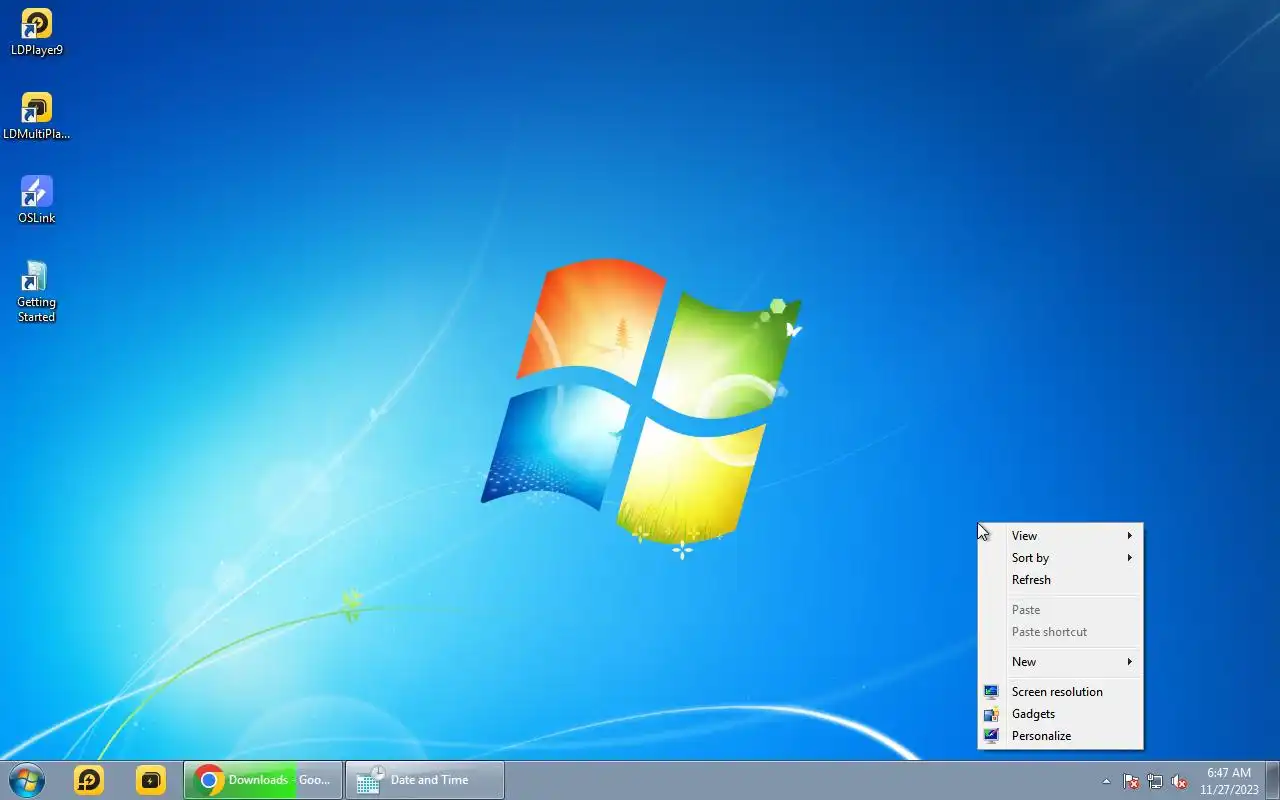Select the LDMultiPlayer desktop shortcut
1280x800 pixels.
[37, 116]
